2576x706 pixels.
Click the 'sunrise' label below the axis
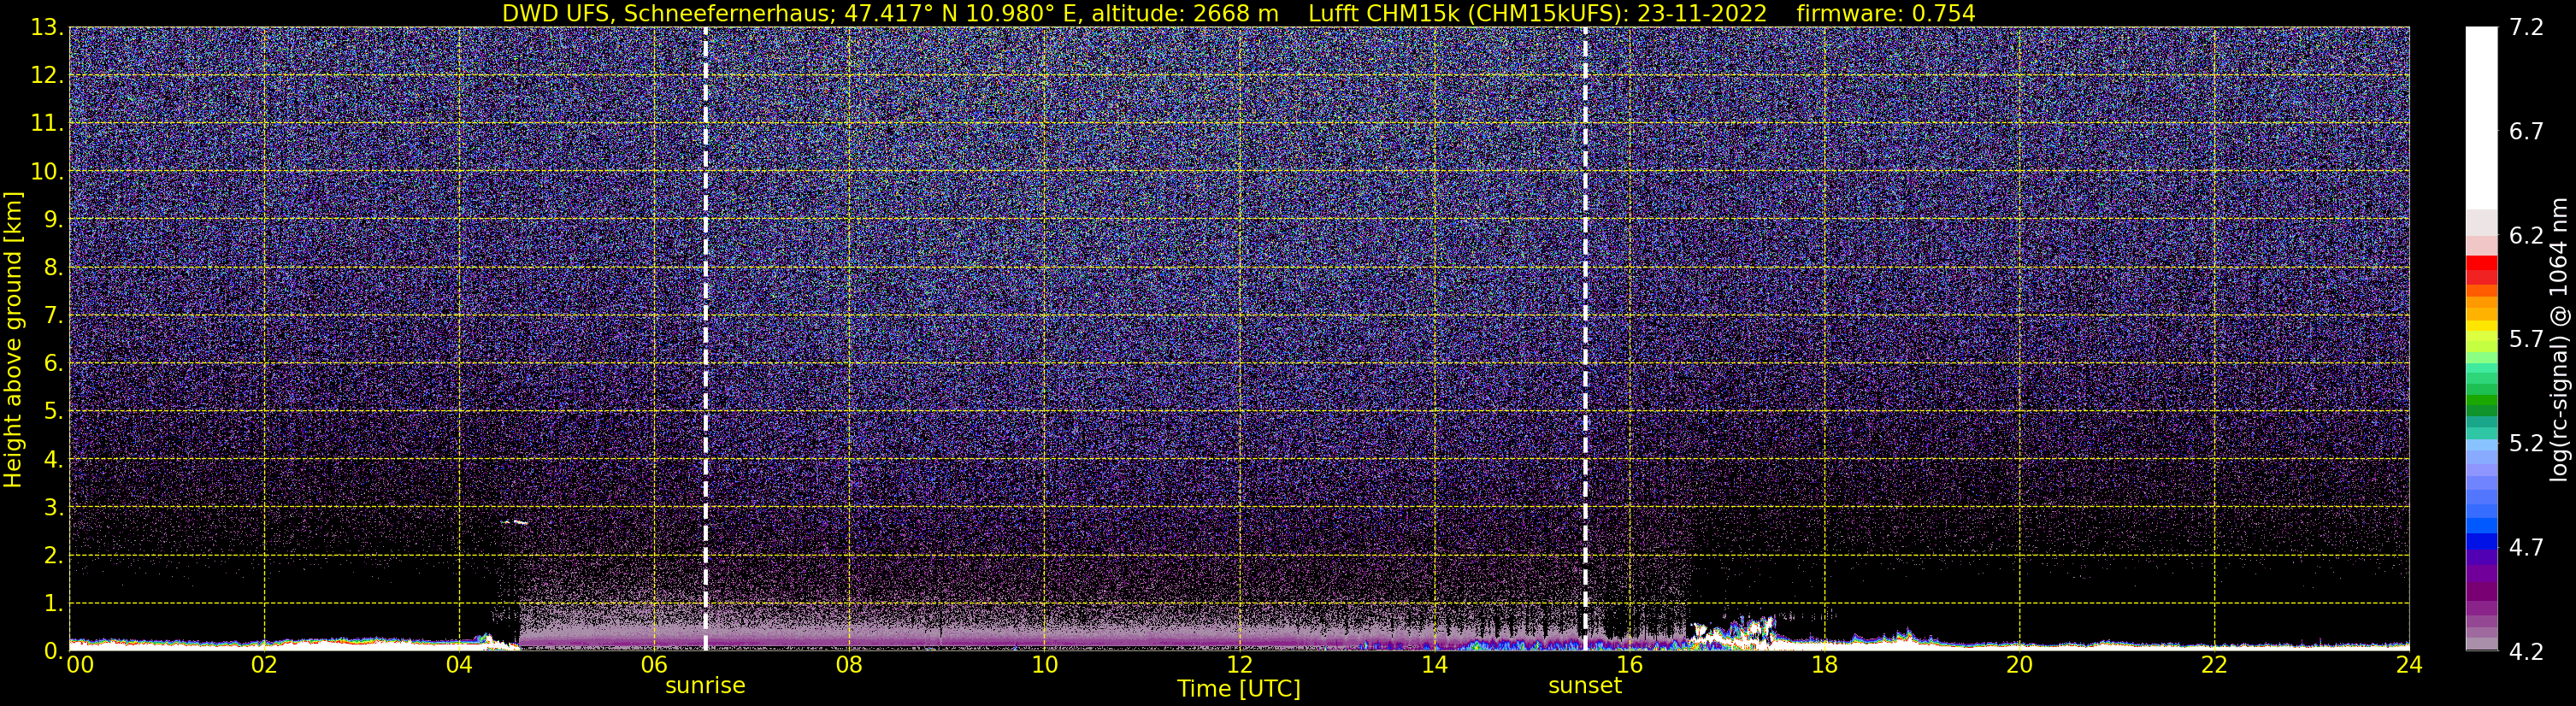click(x=705, y=686)
